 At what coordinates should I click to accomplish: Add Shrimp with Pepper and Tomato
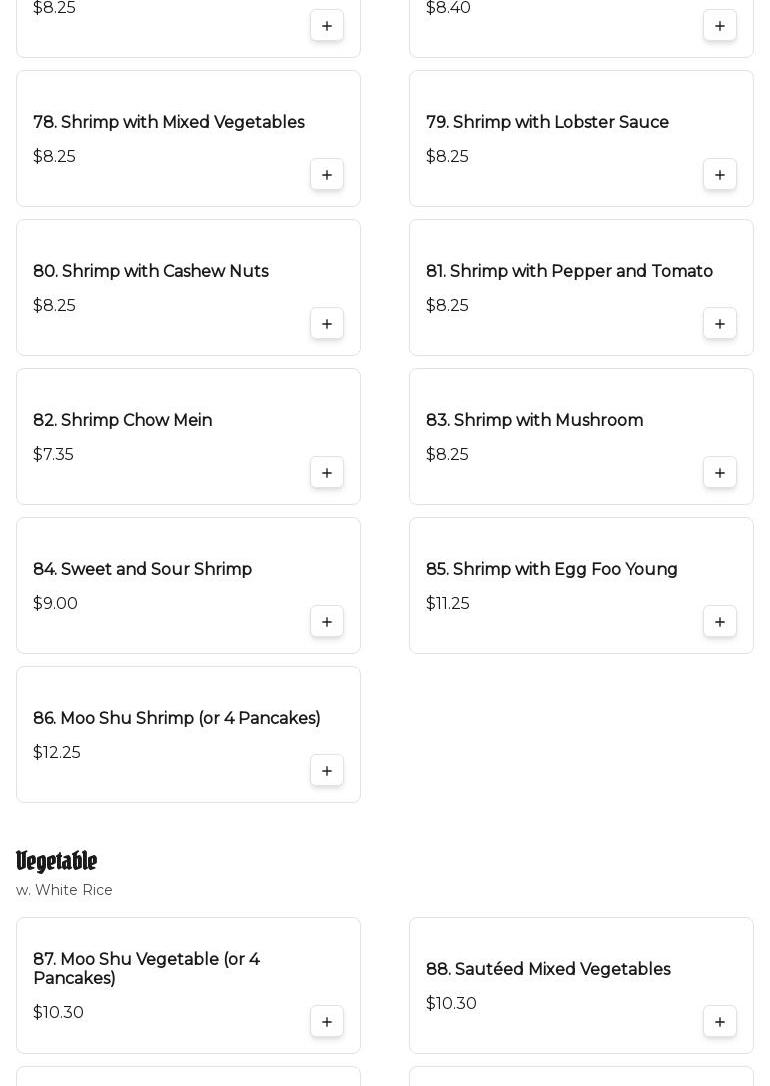coord(720,324)
